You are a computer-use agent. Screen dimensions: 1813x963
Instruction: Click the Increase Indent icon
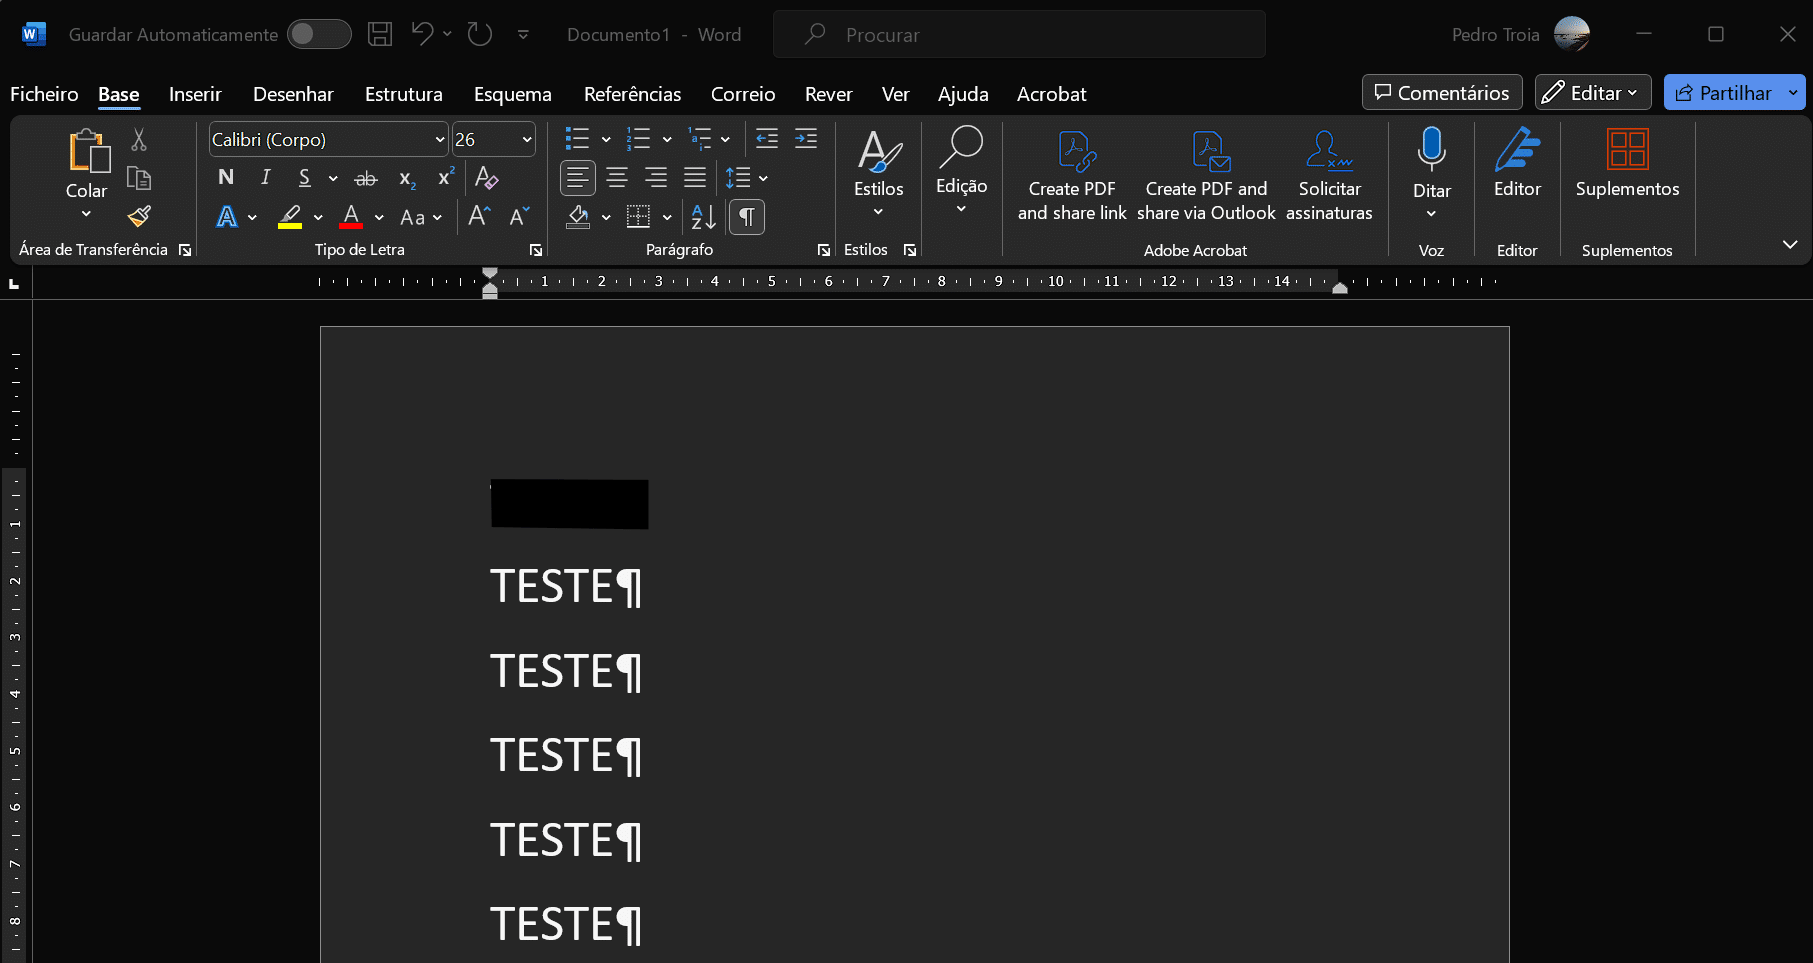click(x=806, y=139)
